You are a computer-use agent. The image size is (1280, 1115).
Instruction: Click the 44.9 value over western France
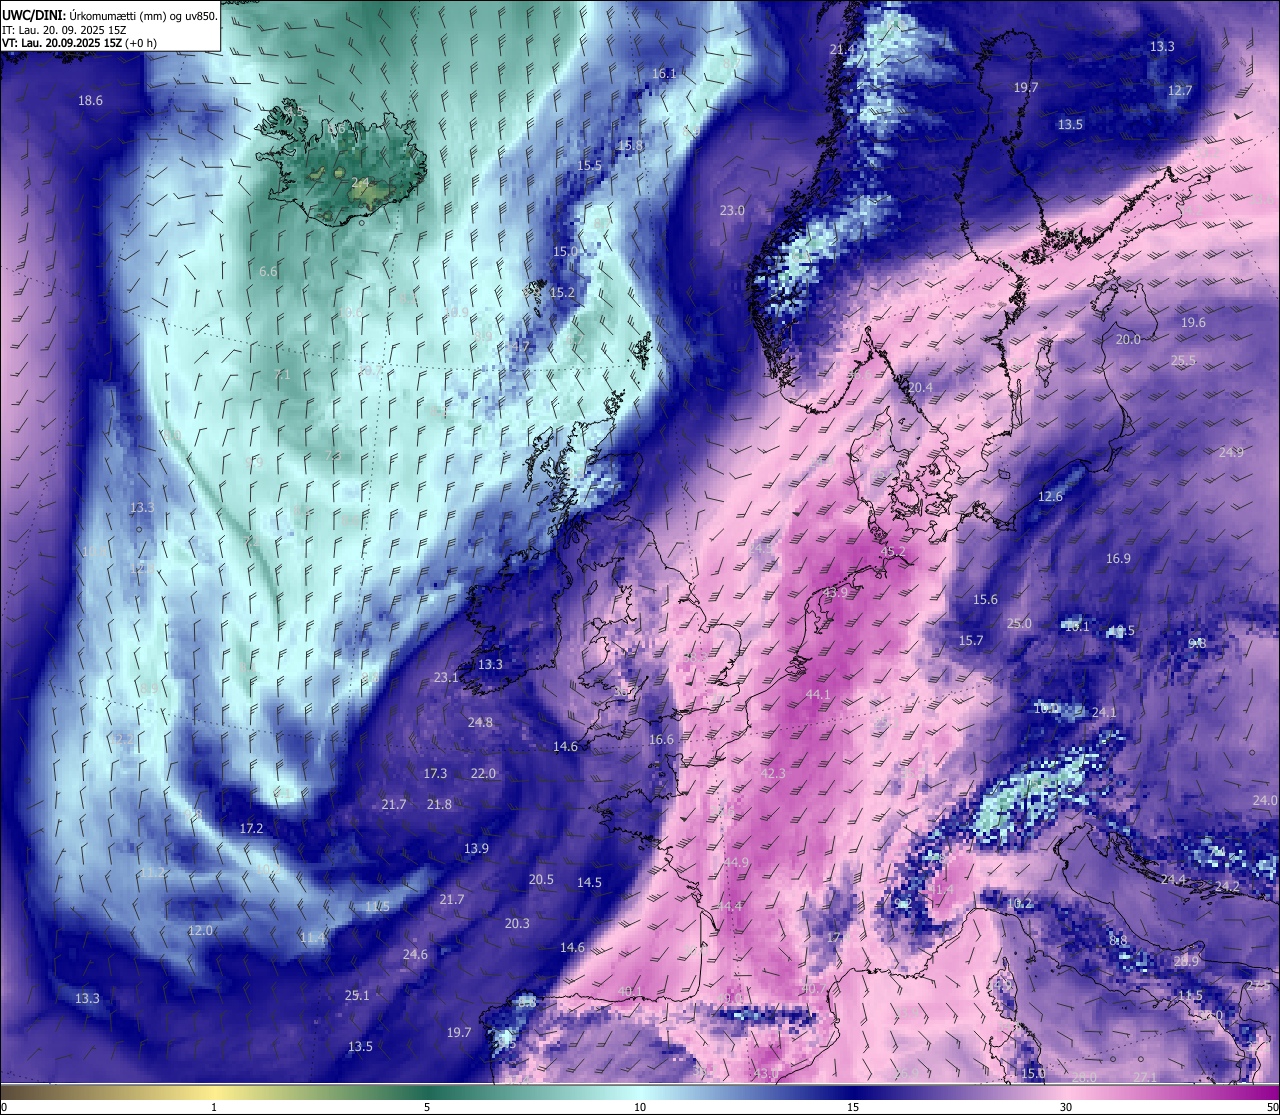[x=737, y=862]
